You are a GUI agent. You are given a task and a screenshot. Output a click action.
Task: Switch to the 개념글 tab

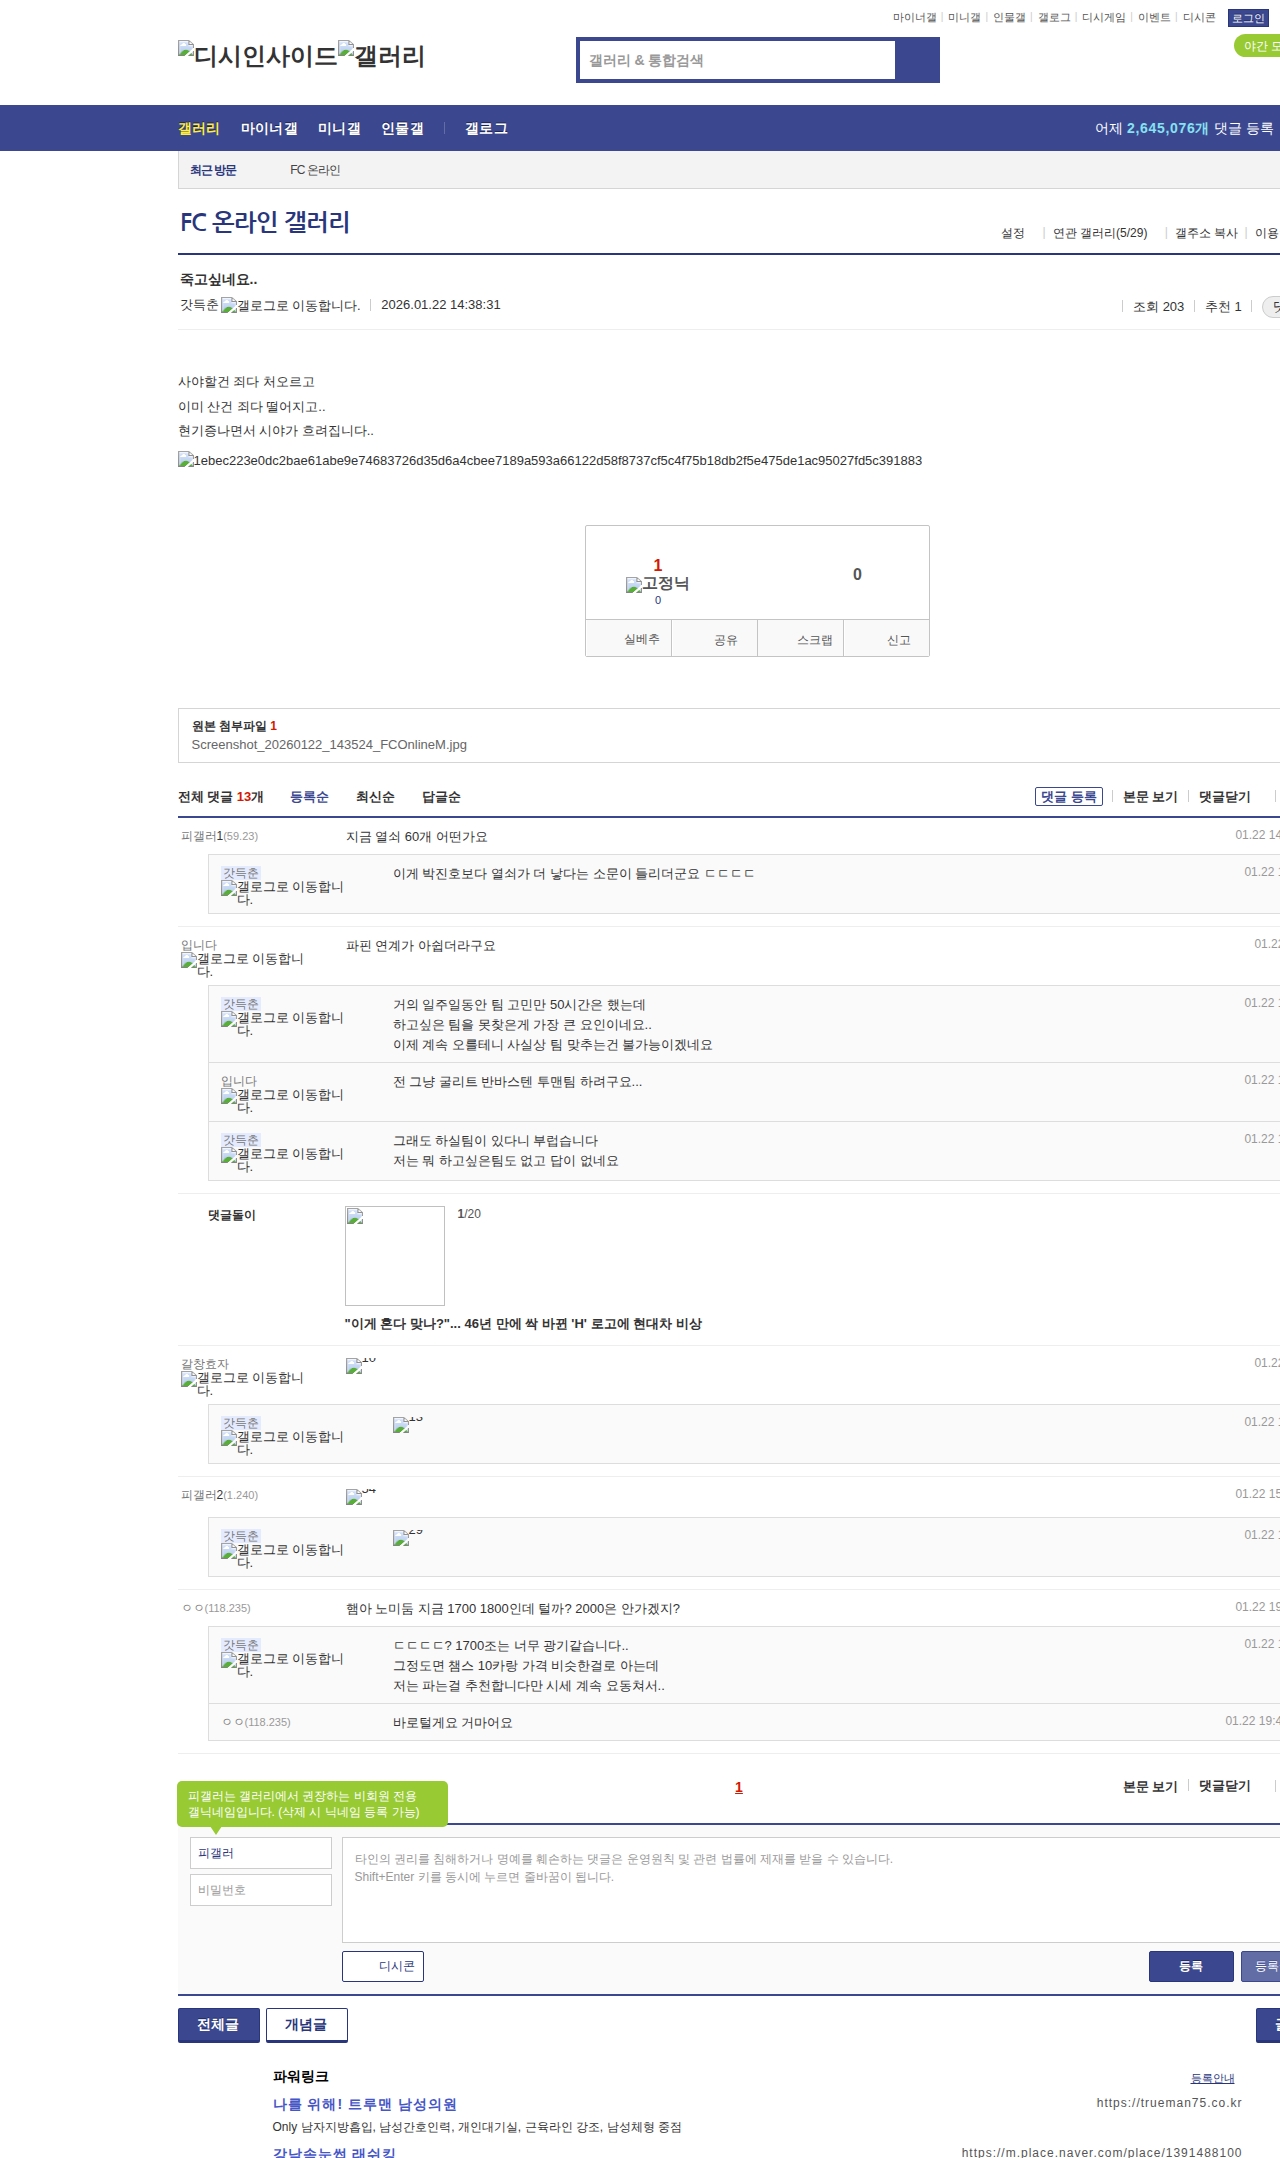pos(306,2025)
